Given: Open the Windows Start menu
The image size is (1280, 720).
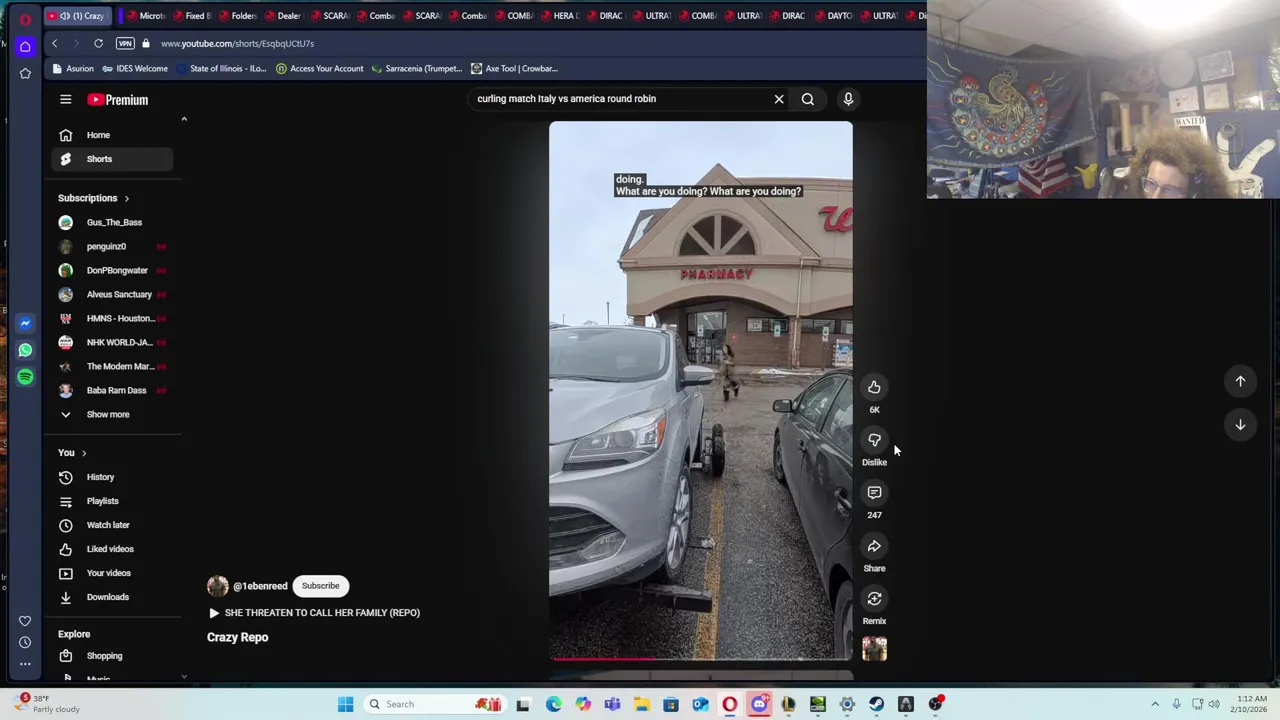Looking at the screenshot, I should point(345,704).
